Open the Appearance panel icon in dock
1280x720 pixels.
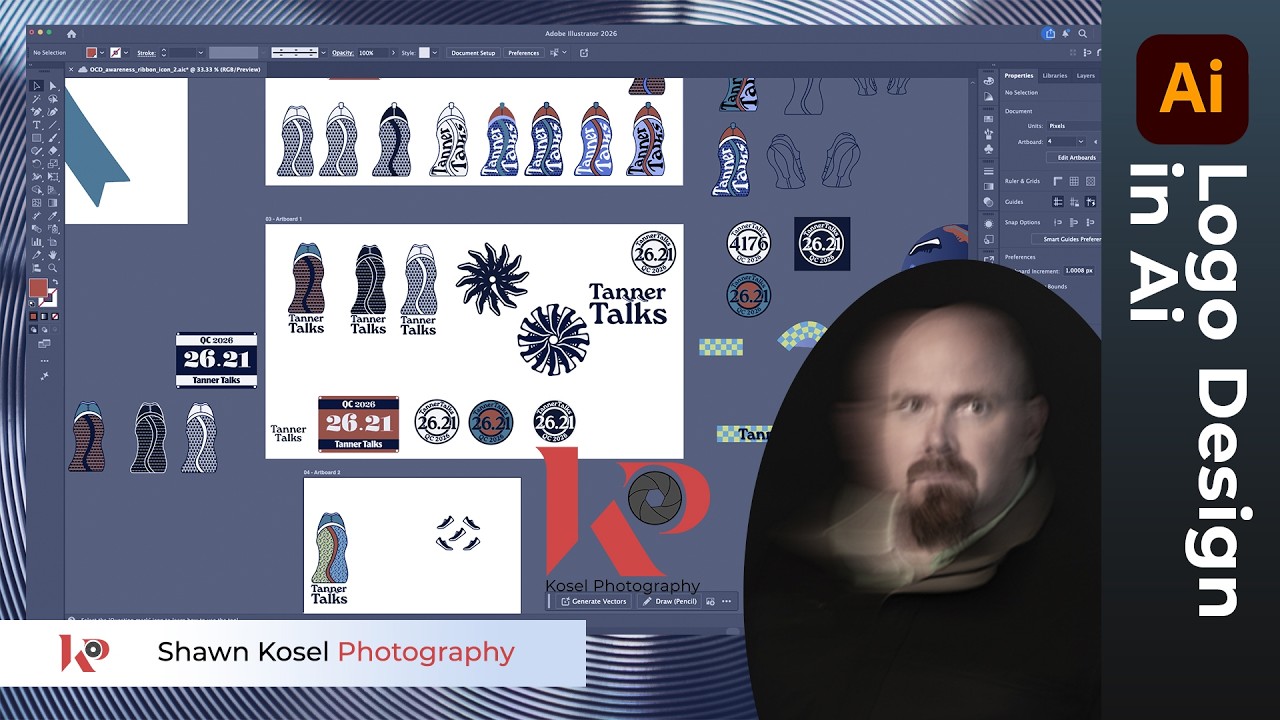[988, 224]
